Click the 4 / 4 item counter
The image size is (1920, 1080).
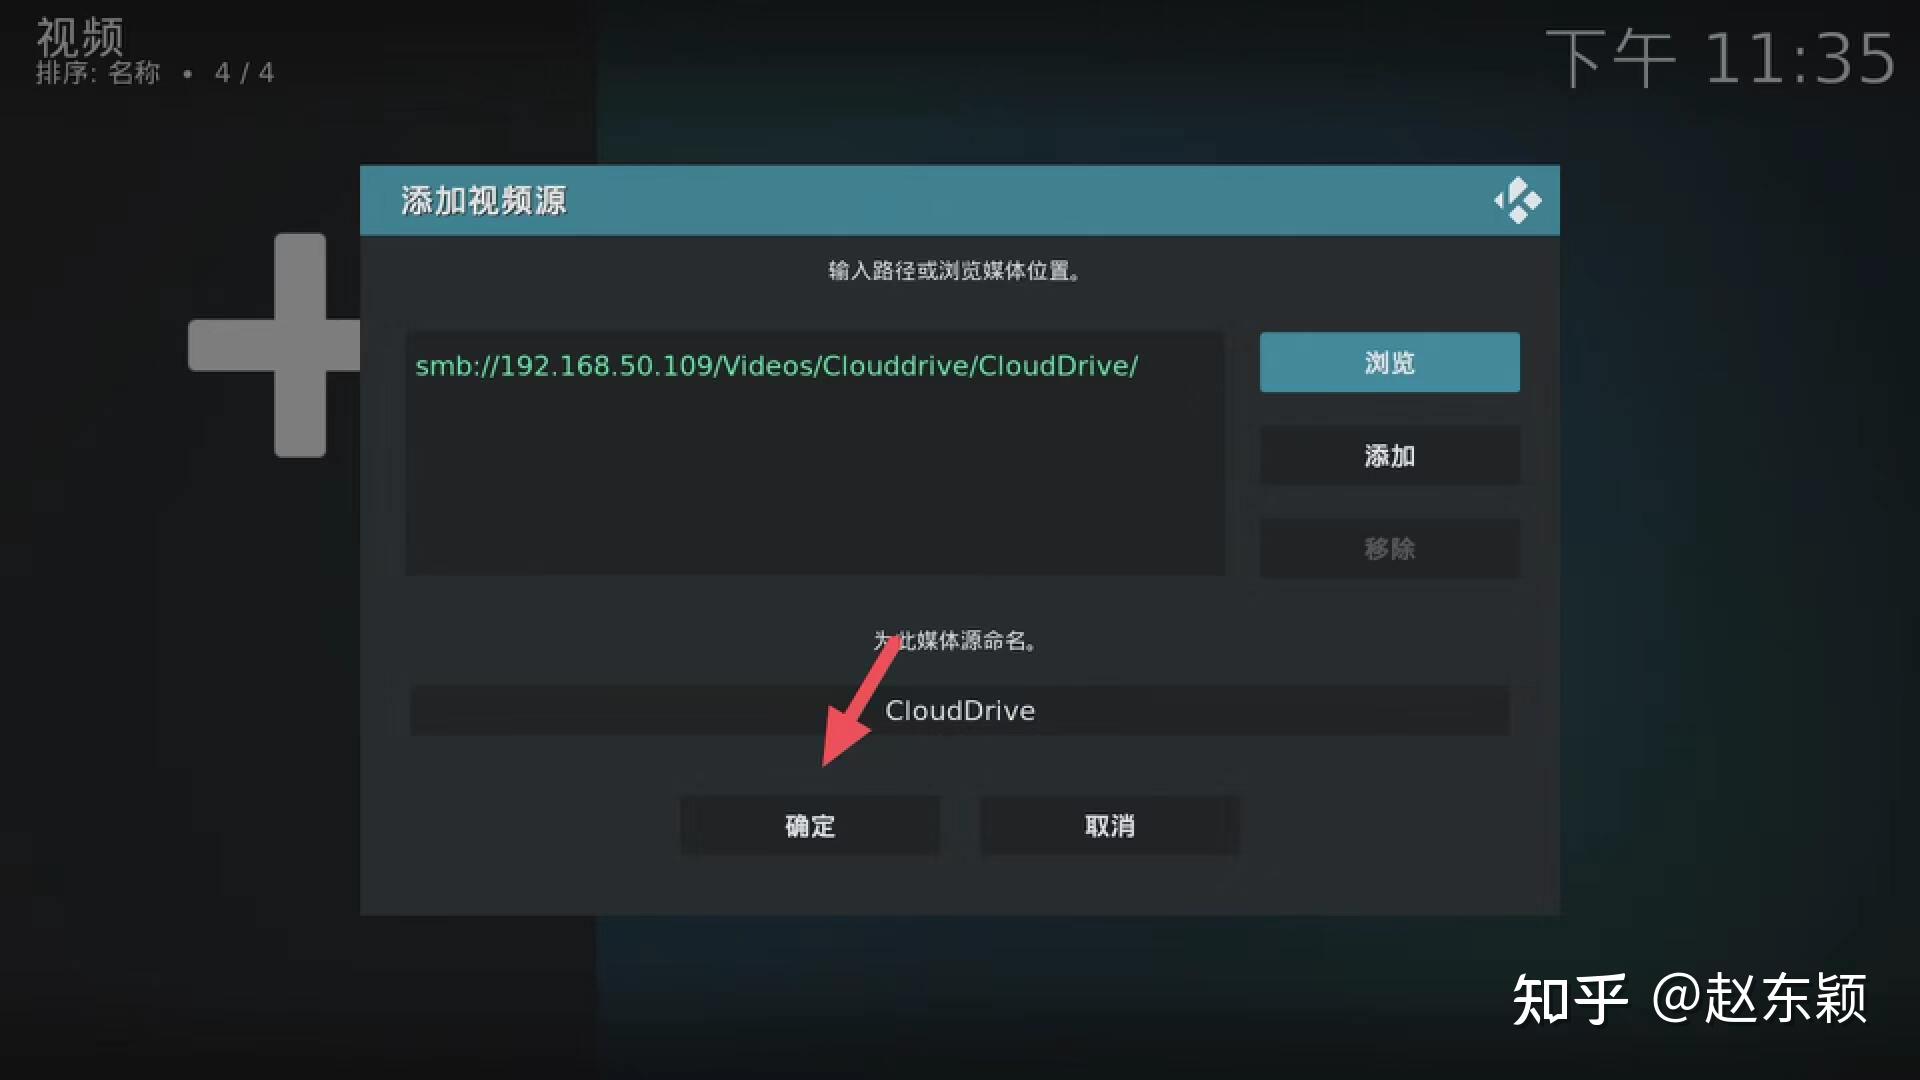coord(244,73)
